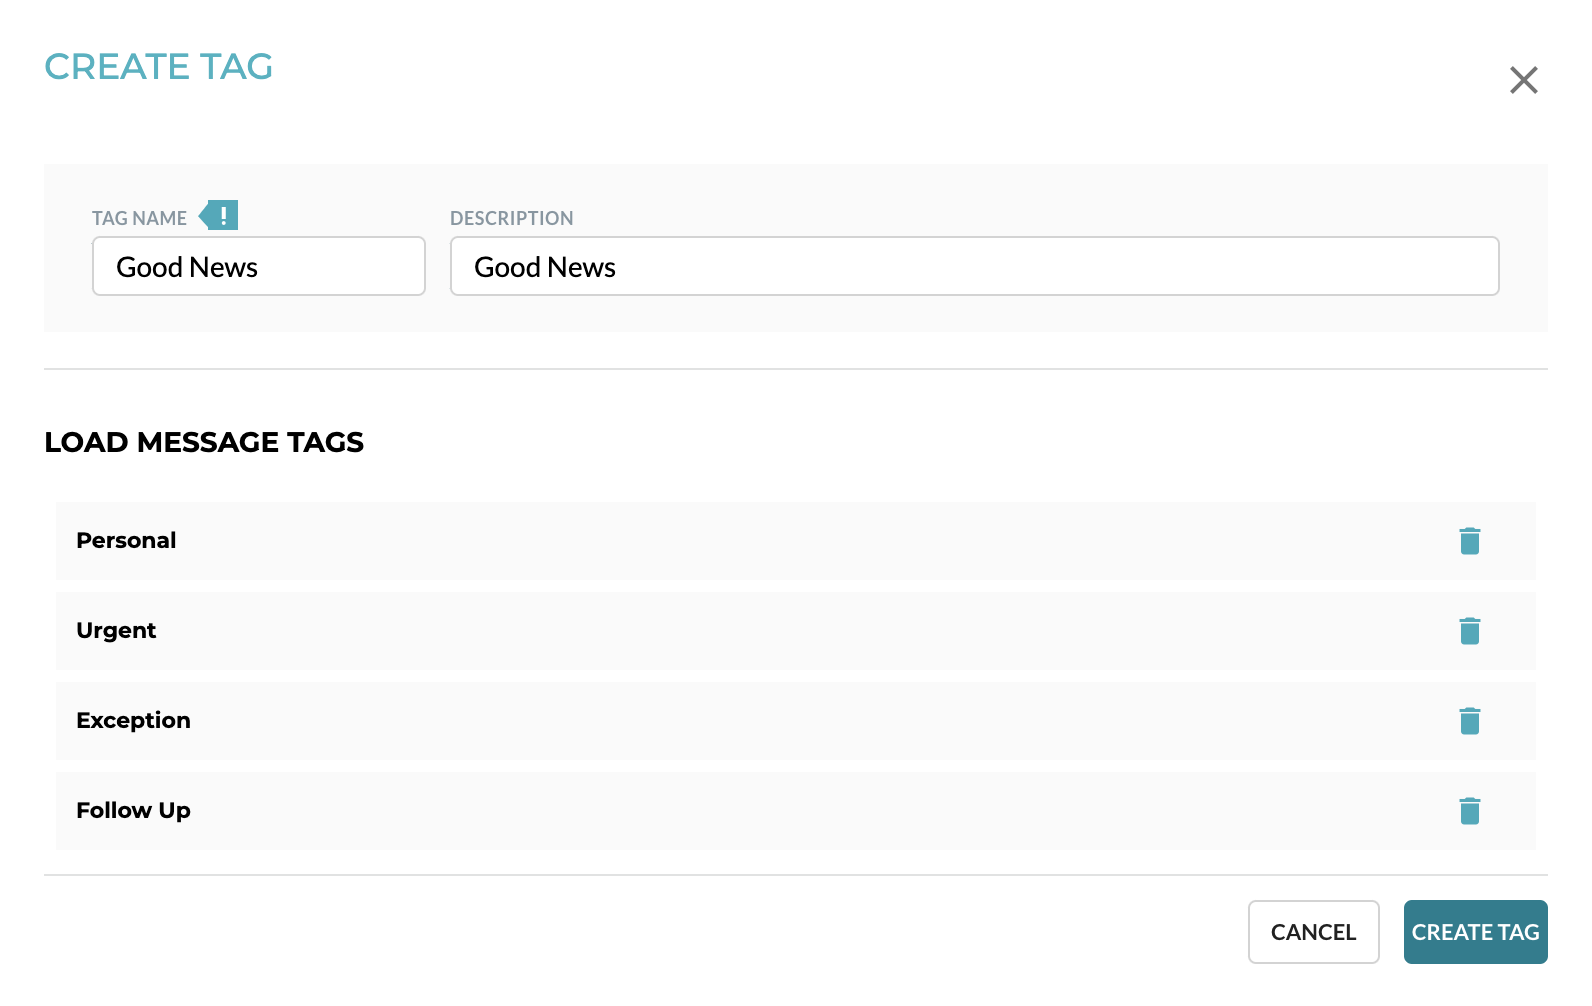Confirm with the Create Tag button
Image resolution: width=1592 pixels, height=1006 pixels.
[x=1475, y=932]
